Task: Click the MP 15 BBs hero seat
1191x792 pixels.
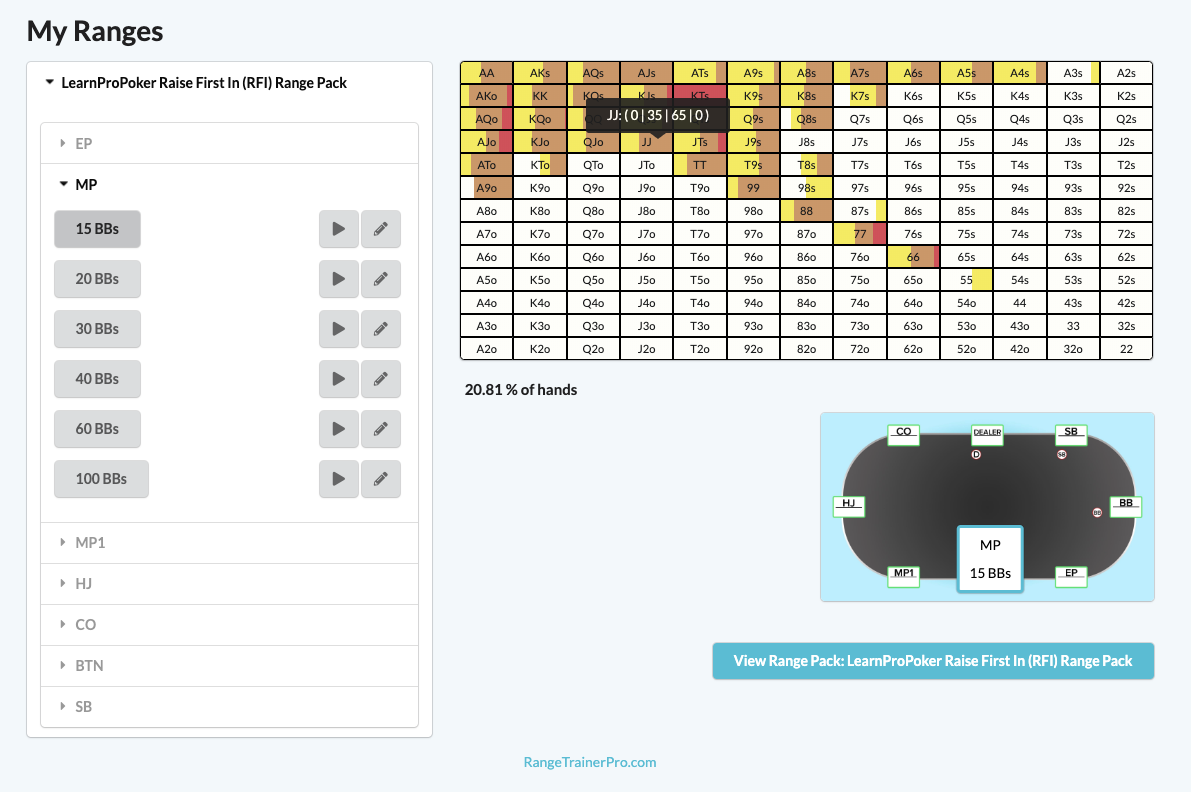Action: tap(990, 559)
